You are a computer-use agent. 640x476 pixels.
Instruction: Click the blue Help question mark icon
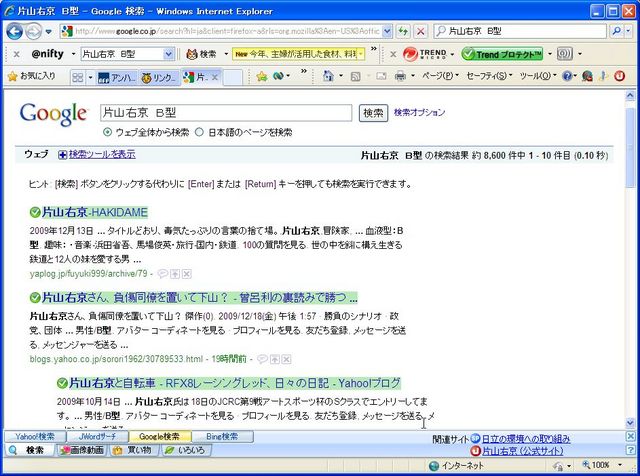[567, 76]
